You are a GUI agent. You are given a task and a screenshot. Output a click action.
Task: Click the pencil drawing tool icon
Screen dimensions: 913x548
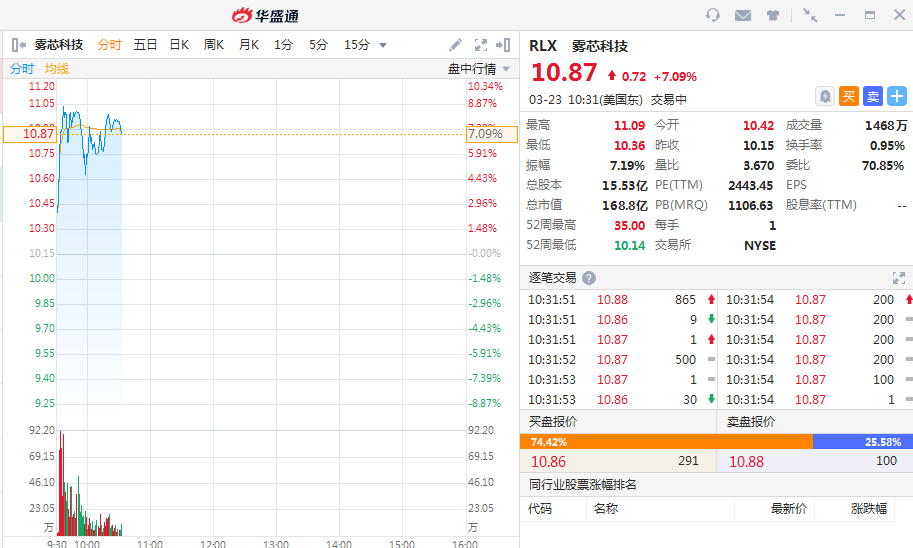[x=456, y=45]
